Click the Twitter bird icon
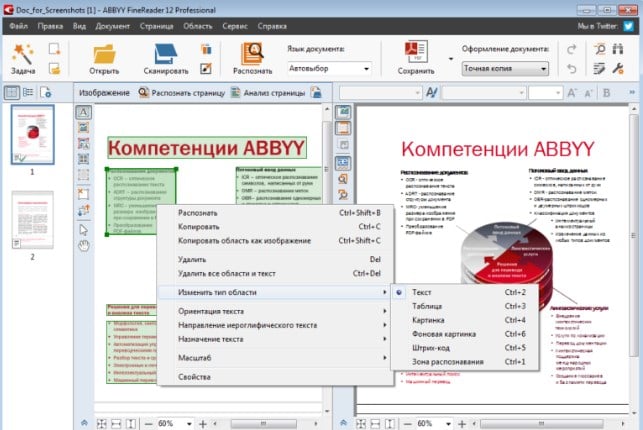 pyautogui.click(x=629, y=26)
